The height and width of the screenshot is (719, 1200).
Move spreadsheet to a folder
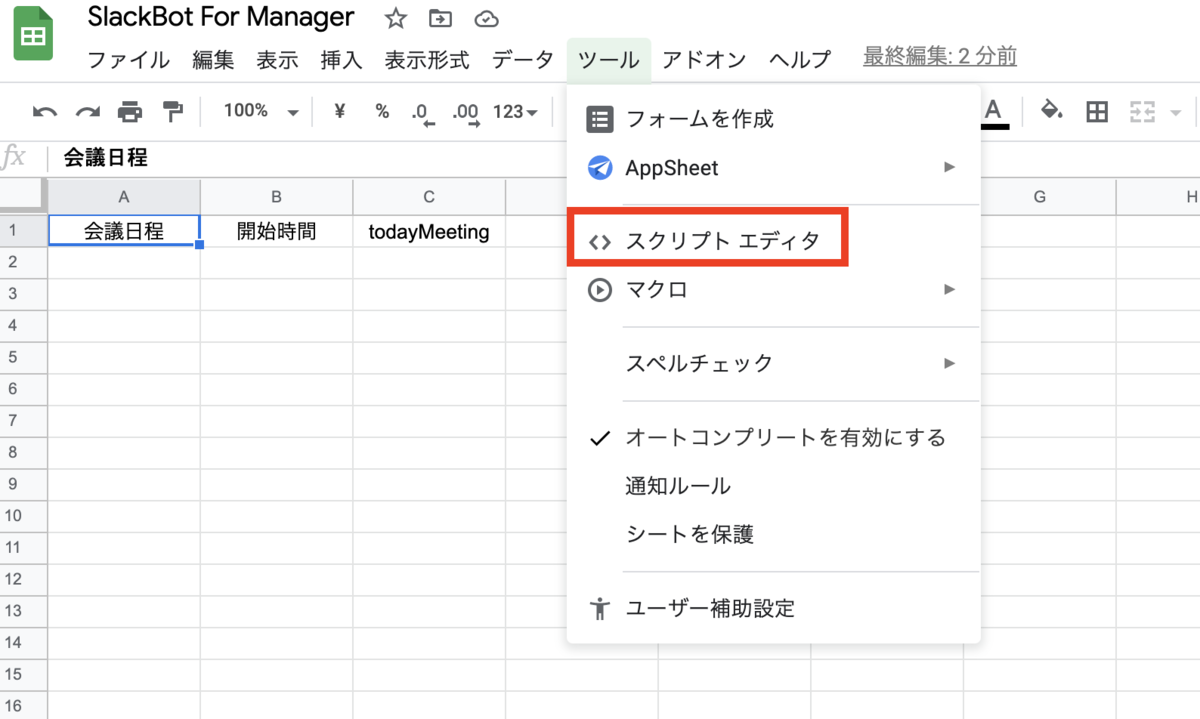(440, 18)
